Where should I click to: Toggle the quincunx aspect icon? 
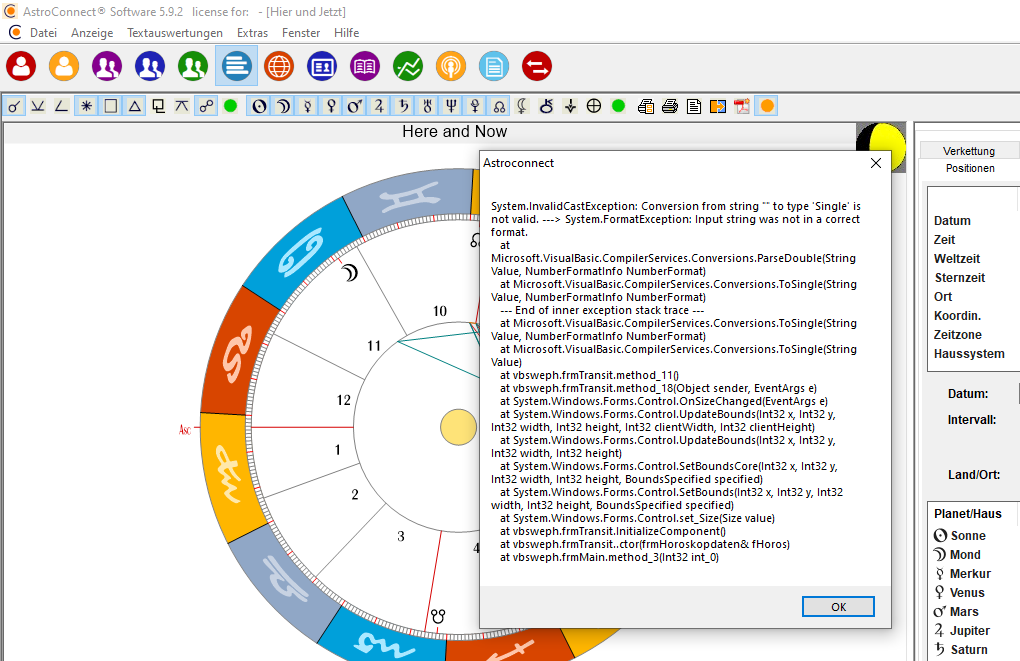tap(182, 106)
